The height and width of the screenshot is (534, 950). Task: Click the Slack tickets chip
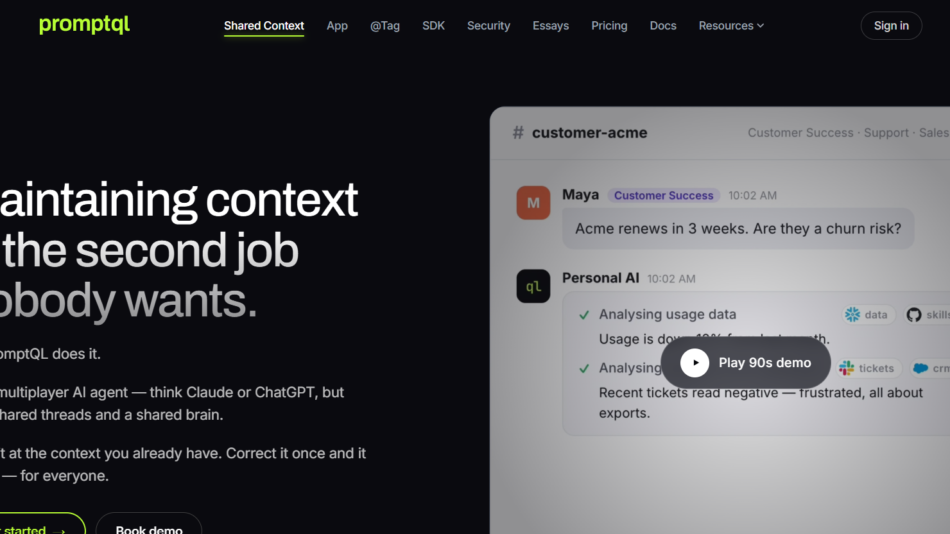pos(868,368)
